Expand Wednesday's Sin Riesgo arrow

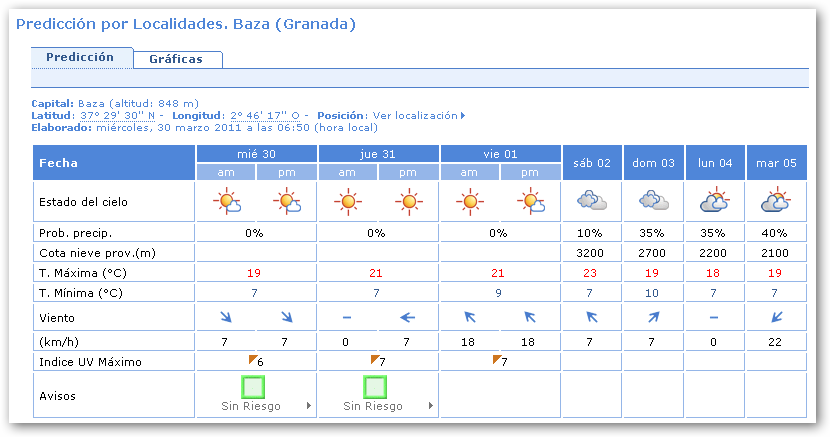coord(309,407)
